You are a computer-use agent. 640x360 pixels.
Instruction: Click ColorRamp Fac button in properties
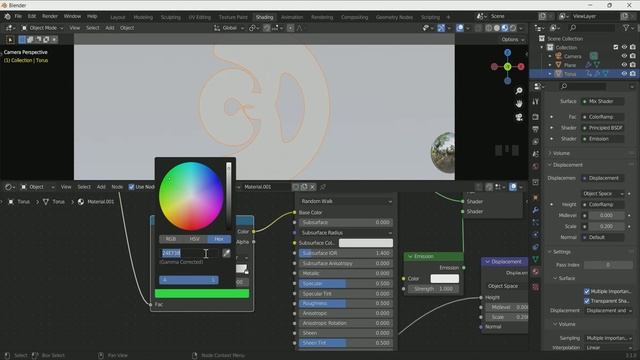tap(602, 117)
